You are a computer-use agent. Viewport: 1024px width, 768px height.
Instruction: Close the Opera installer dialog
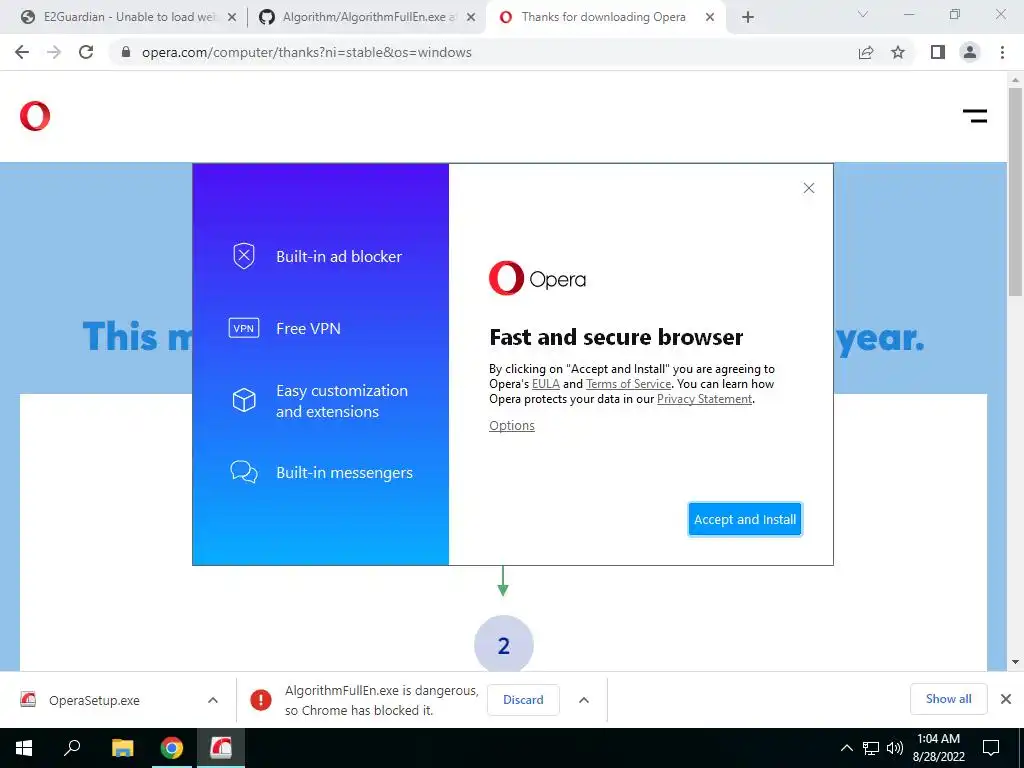(808, 188)
